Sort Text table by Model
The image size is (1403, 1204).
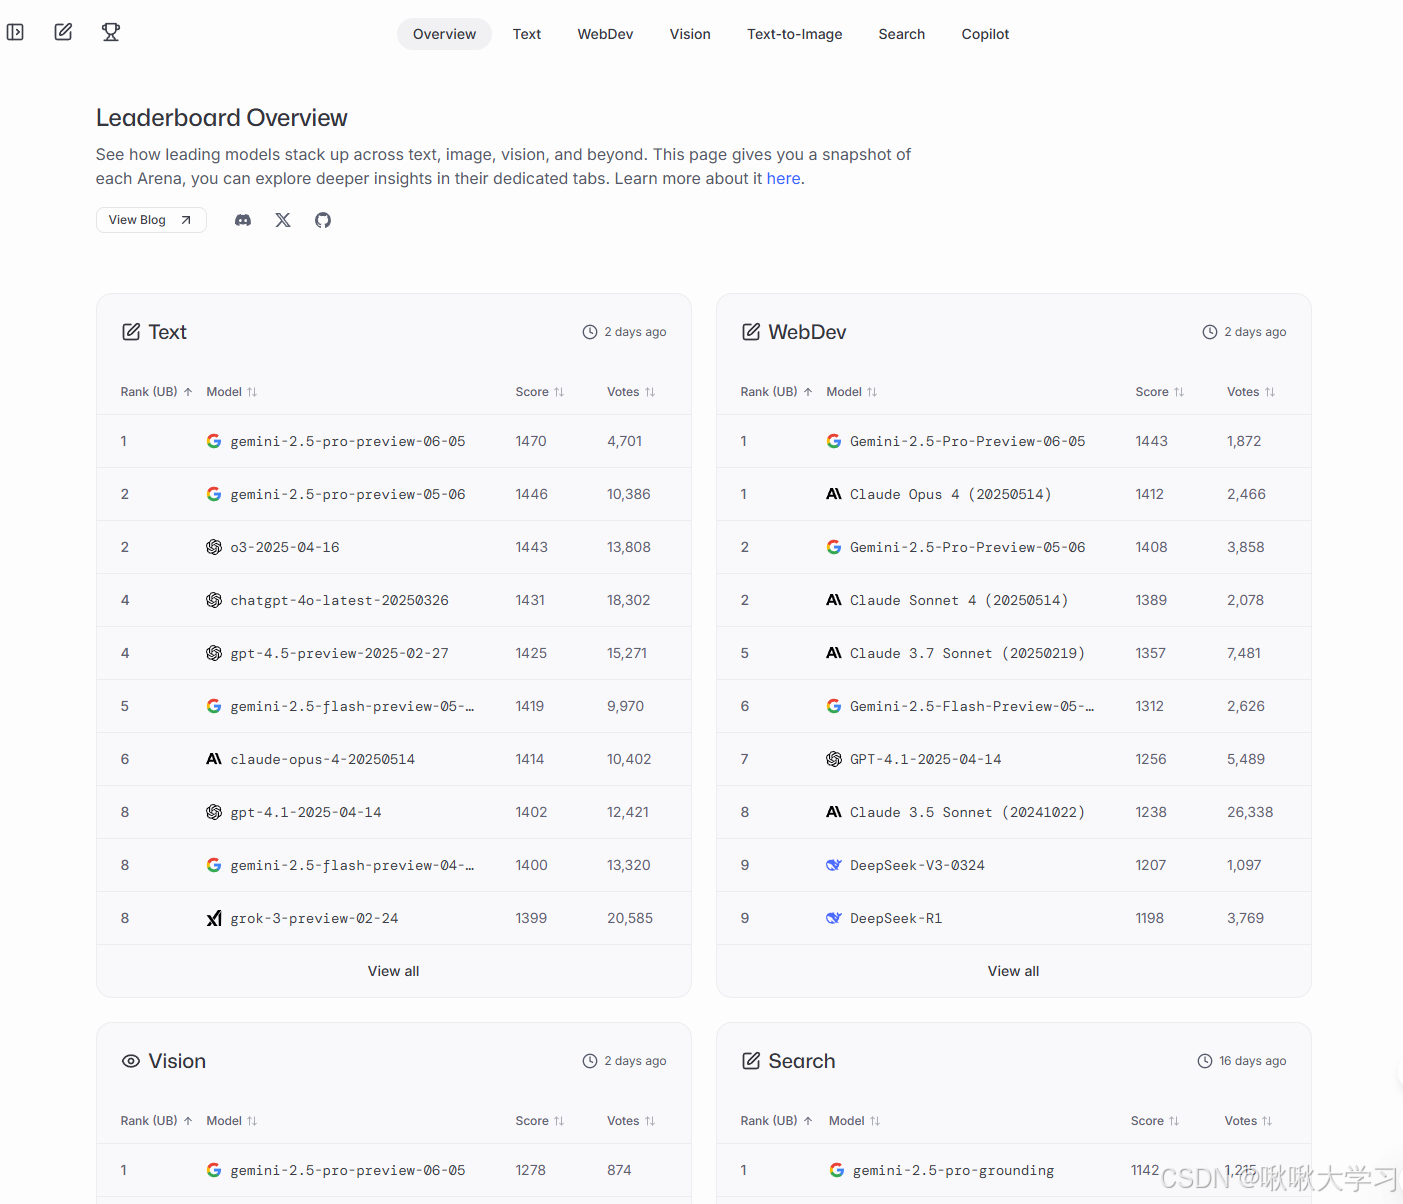(232, 392)
